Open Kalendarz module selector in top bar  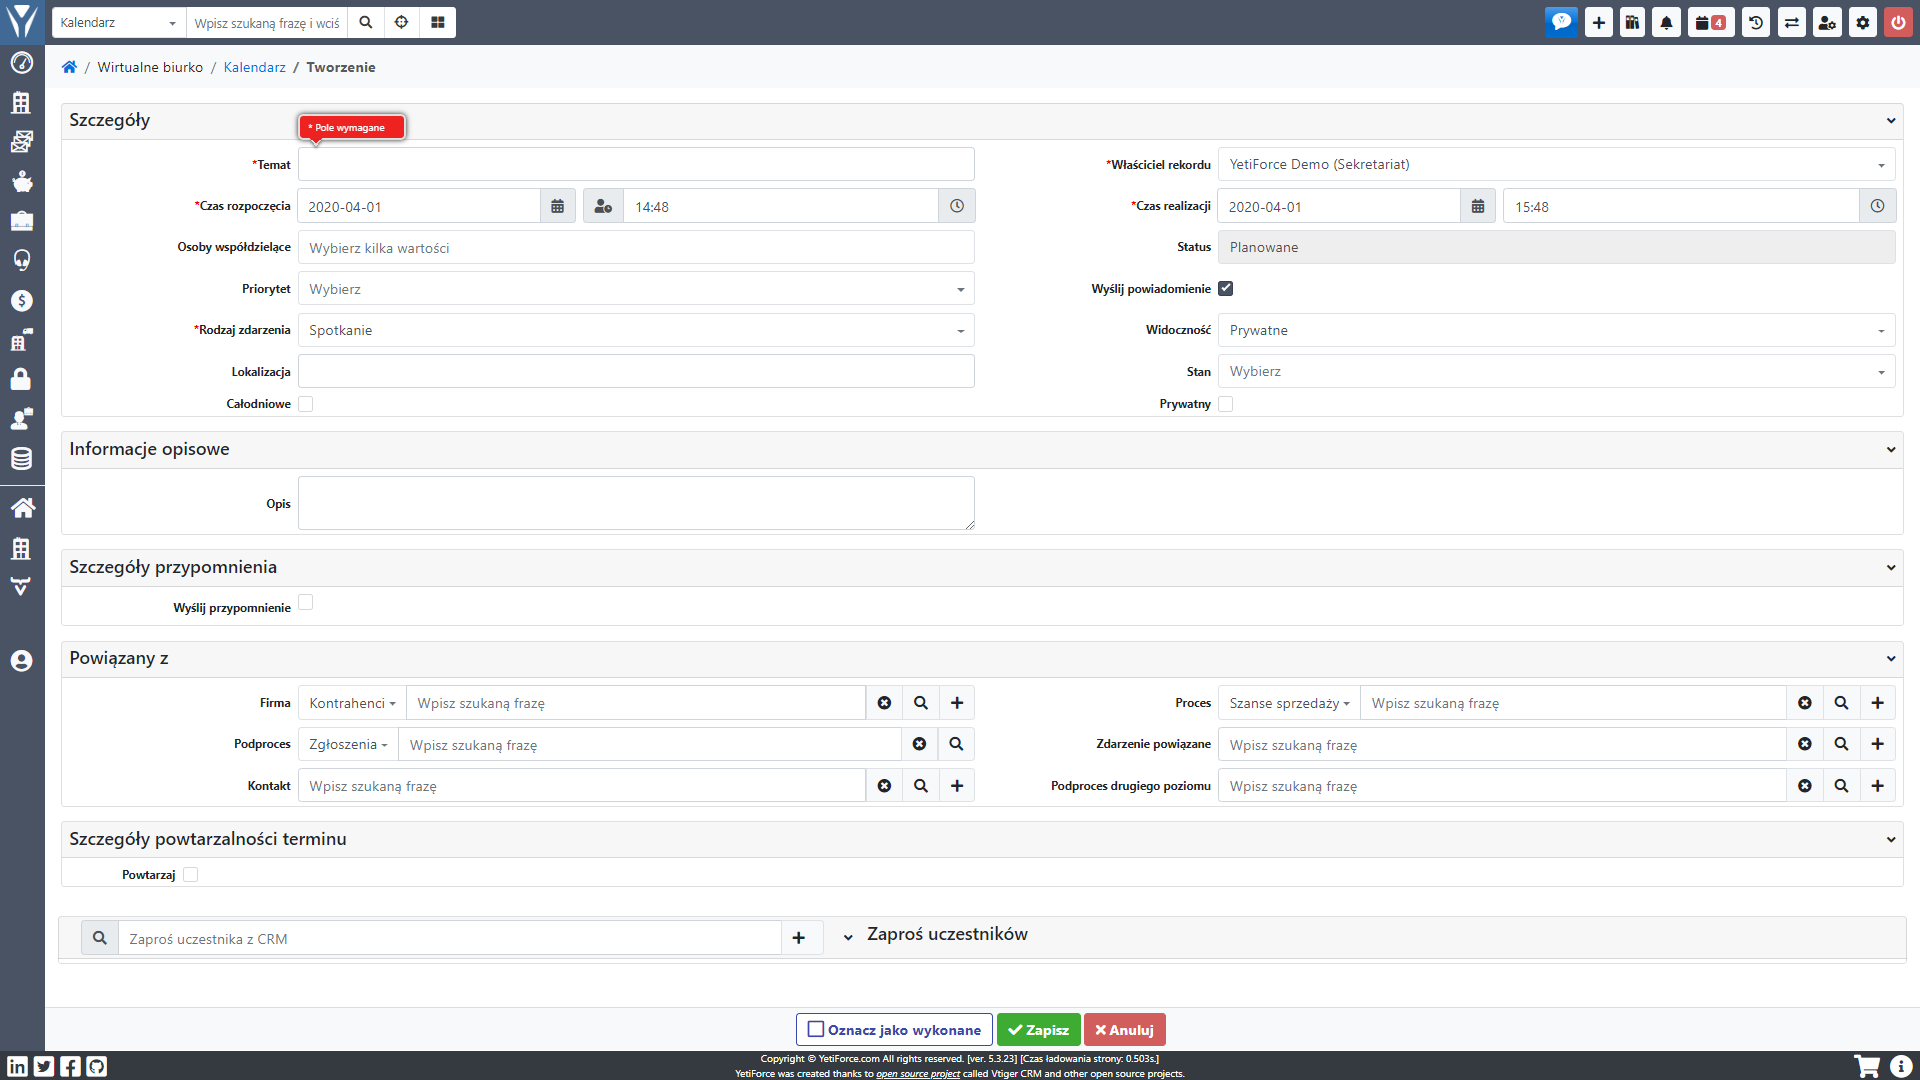point(118,22)
